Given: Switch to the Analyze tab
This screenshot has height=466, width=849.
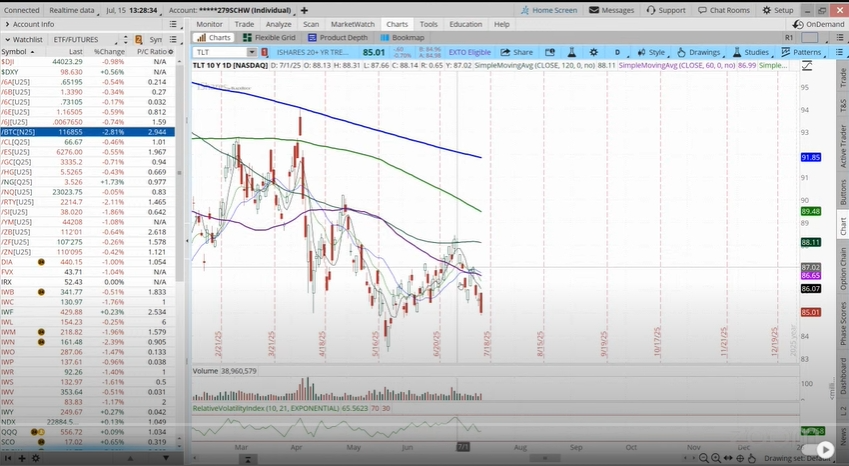Looking at the screenshot, I should click(x=279, y=24).
